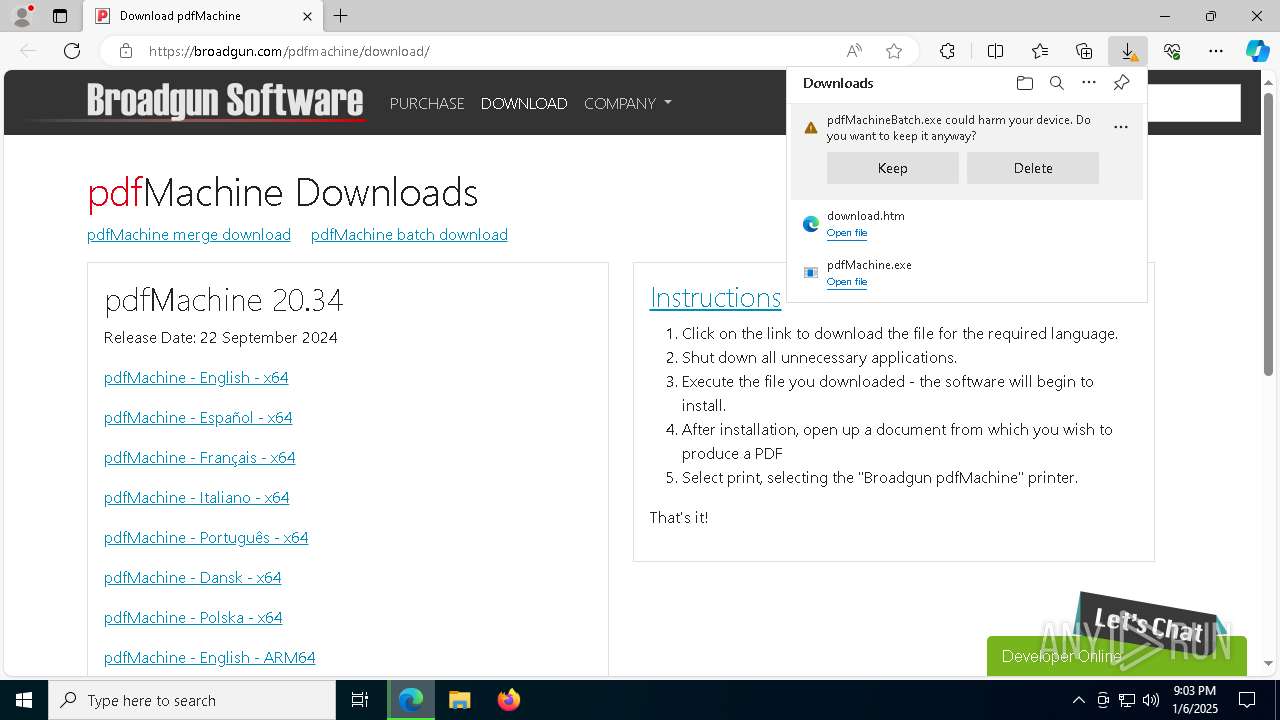The height and width of the screenshot is (720, 1280).
Task: Download pdfMachine - Dansk - x64
Action: click(193, 577)
